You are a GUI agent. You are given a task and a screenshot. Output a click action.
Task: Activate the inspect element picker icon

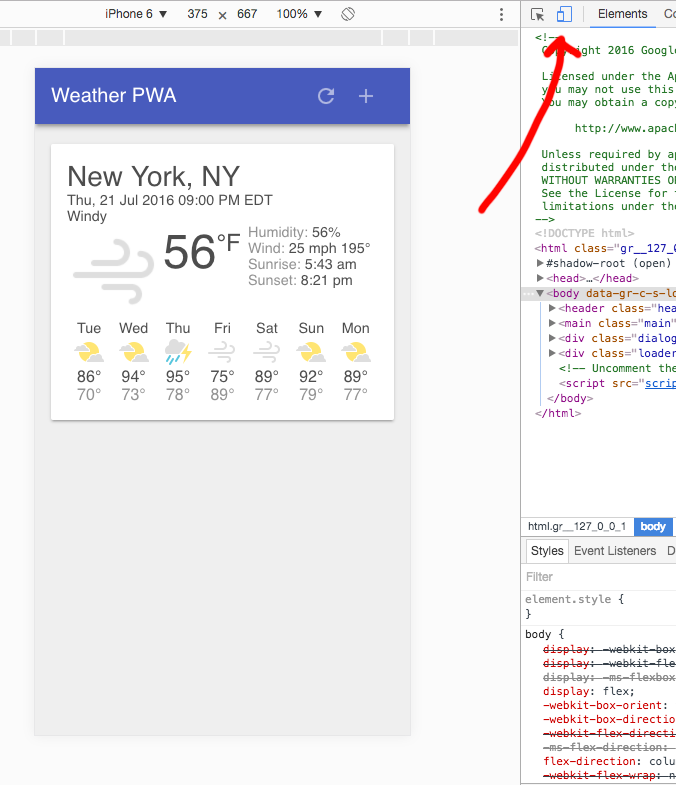[537, 15]
